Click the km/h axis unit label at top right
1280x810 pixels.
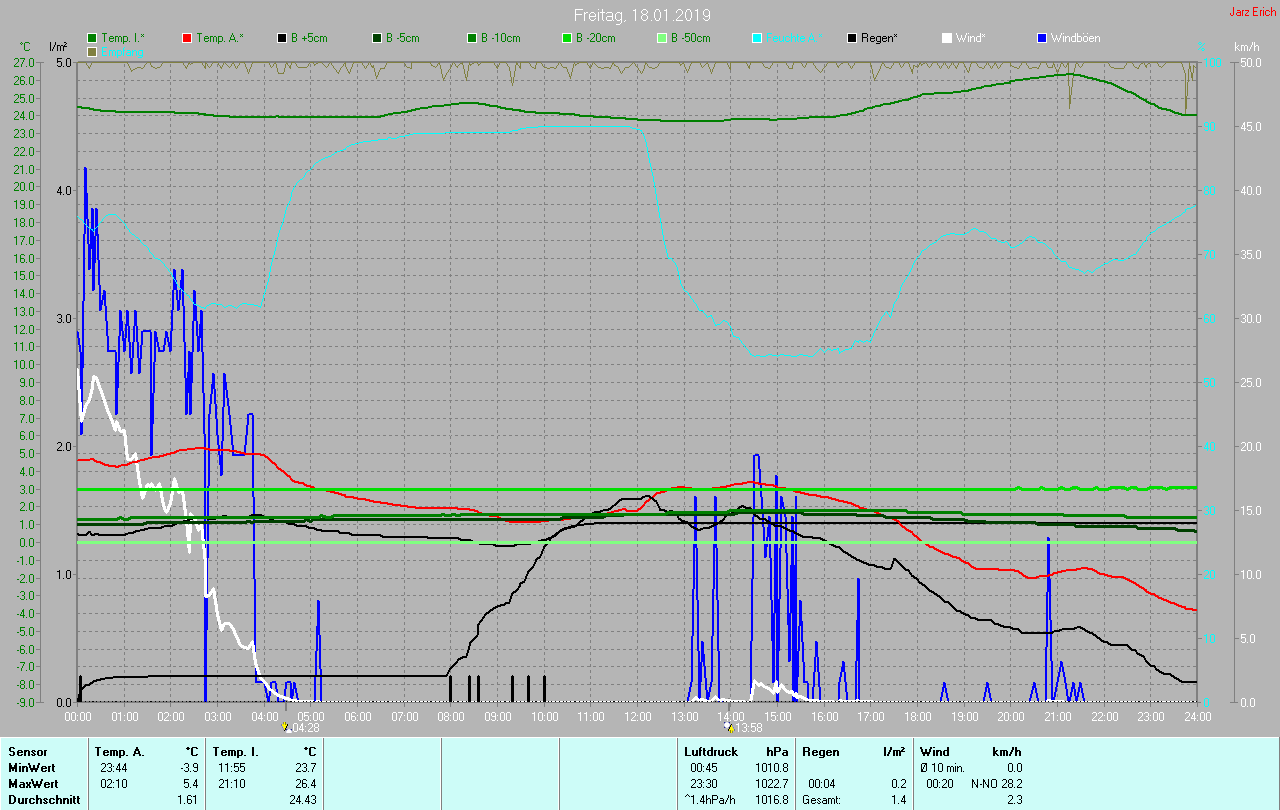click(x=1246, y=47)
